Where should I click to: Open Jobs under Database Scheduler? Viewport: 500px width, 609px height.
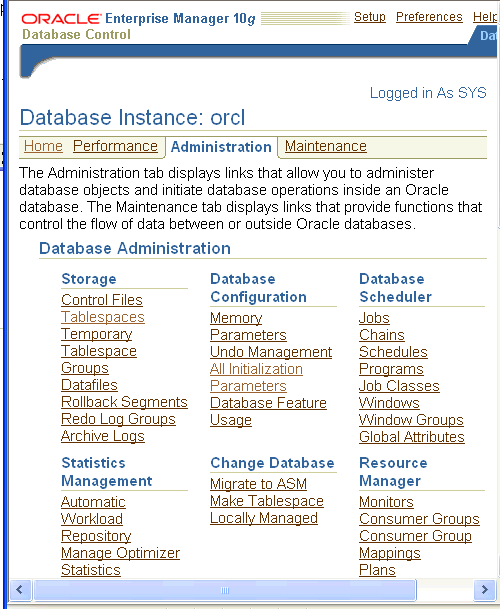pos(374,318)
